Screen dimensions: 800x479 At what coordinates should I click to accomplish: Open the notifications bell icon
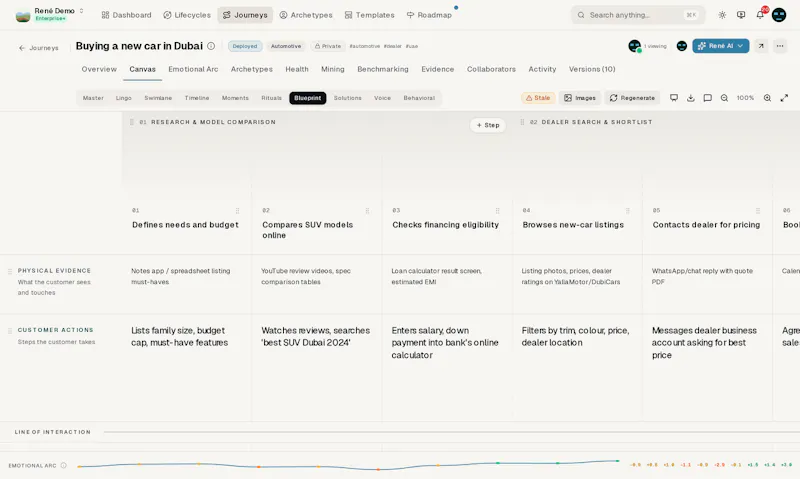tap(760, 15)
